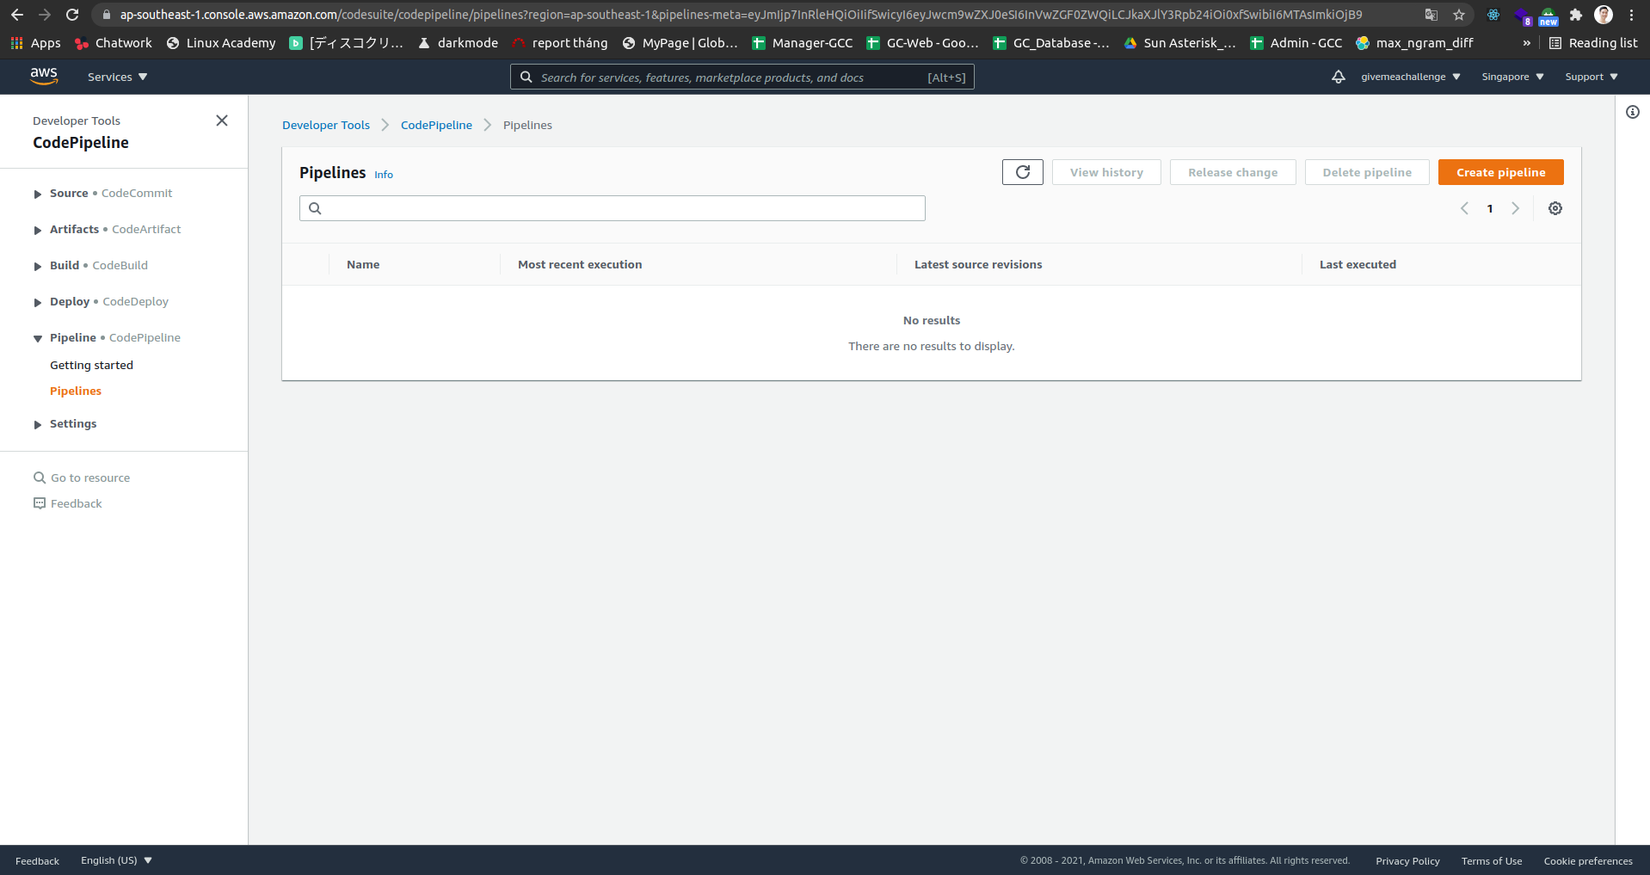Open the Chatwork bookmark
The image size is (1650, 875).
113,43
